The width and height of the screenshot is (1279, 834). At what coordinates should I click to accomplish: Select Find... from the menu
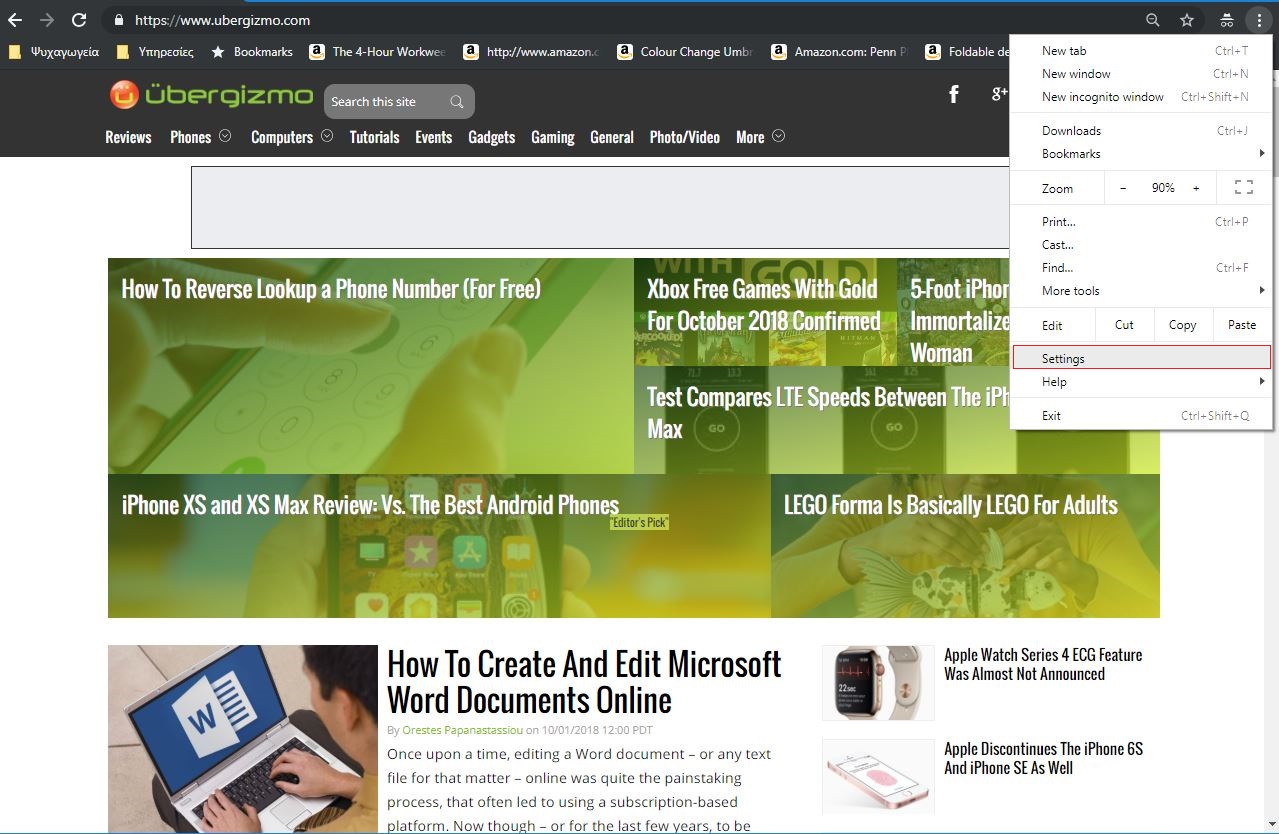[1141, 268]
